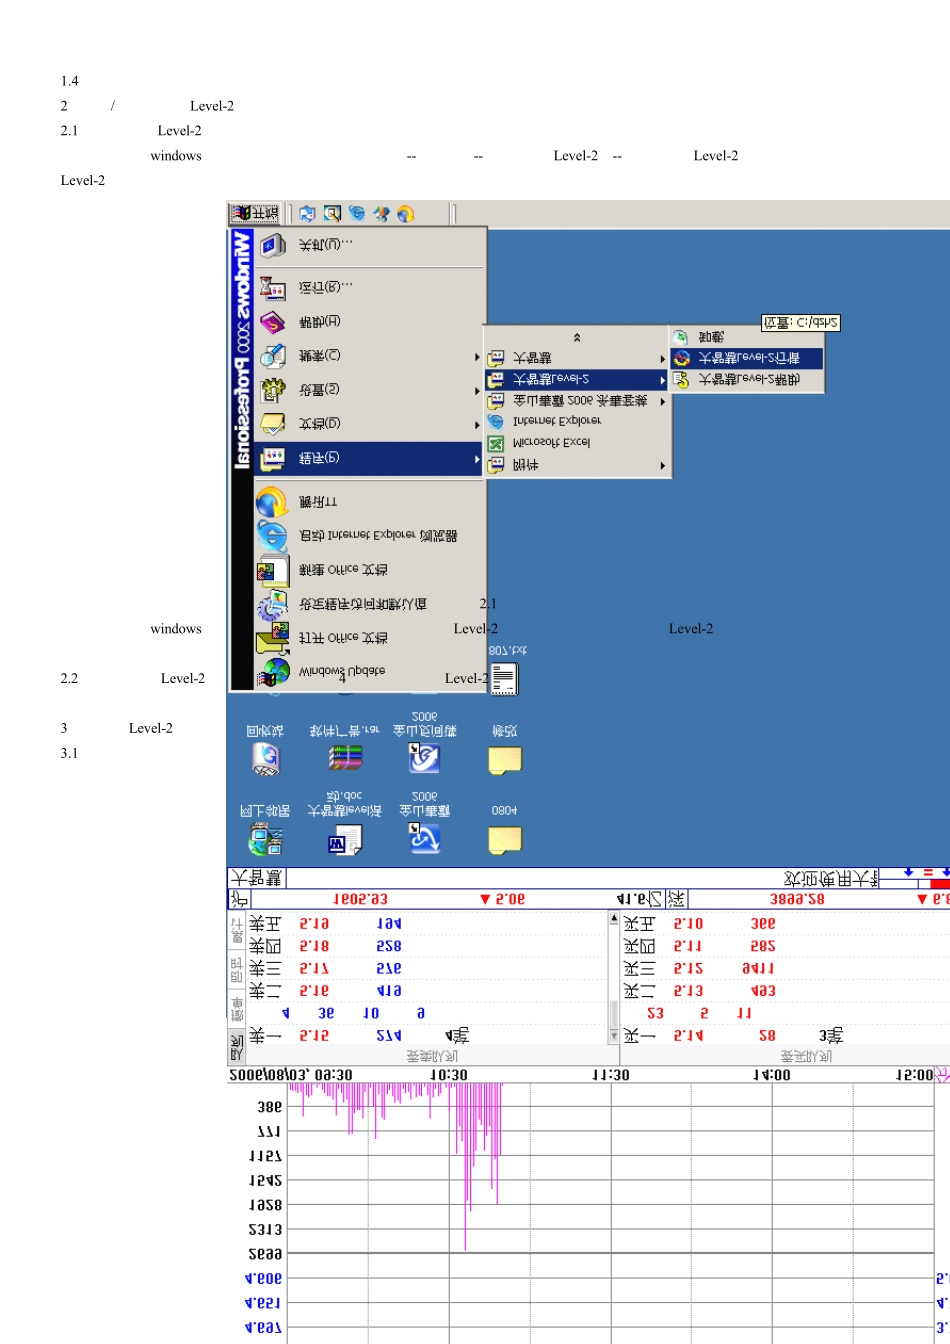Image resolution: width=950 pixels, height=1344 pixels.
Task: Launch the 金山毒霸 2006 desktop shortcut
Action: pyautogui.click(x=424, y=840)
